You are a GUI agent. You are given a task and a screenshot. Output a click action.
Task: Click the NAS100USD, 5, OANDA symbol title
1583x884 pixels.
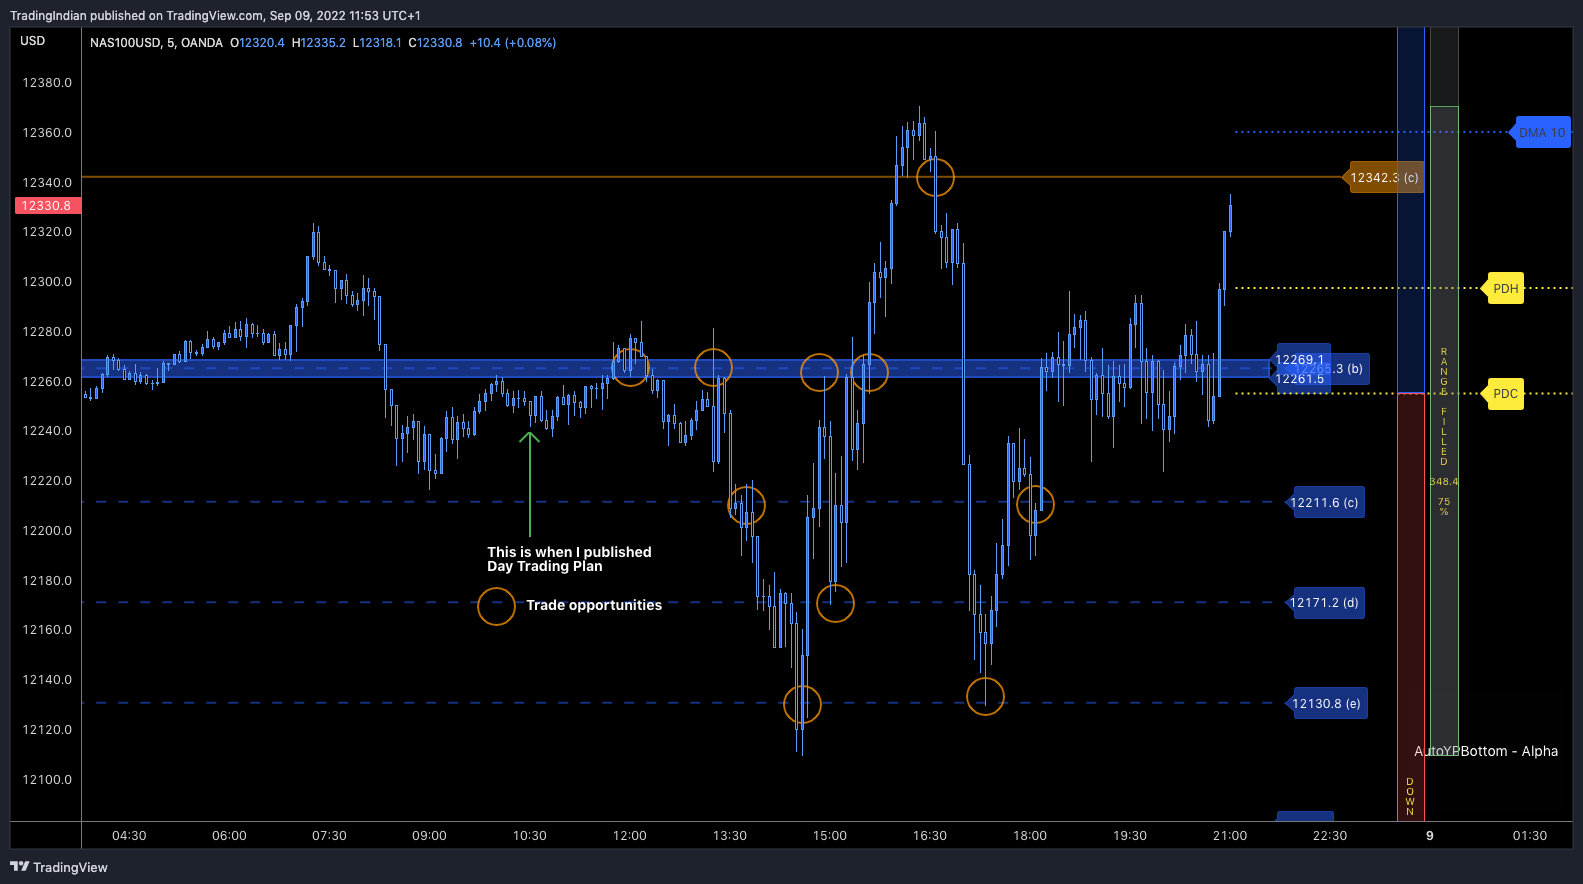pyautogui.click(x=156, y=43)
